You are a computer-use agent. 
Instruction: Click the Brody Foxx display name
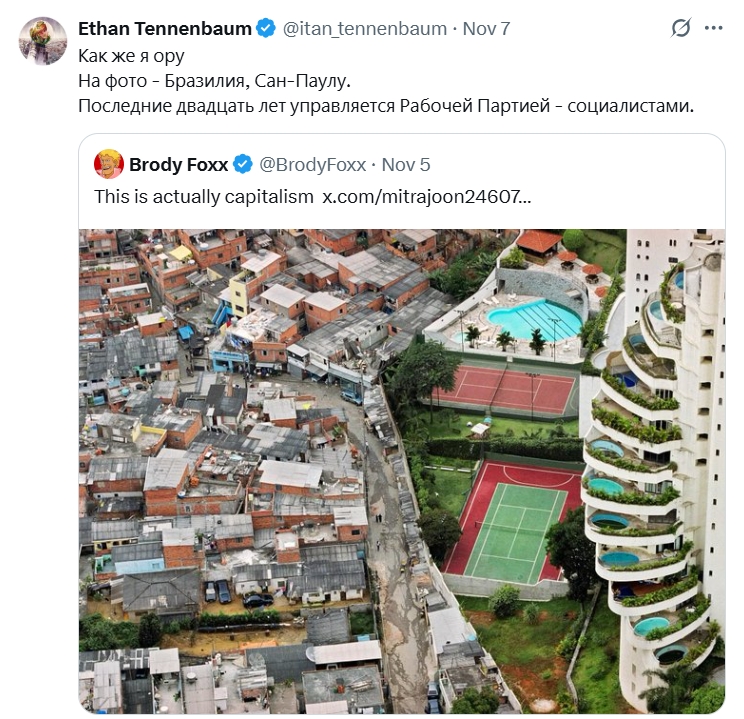[180, 164]
